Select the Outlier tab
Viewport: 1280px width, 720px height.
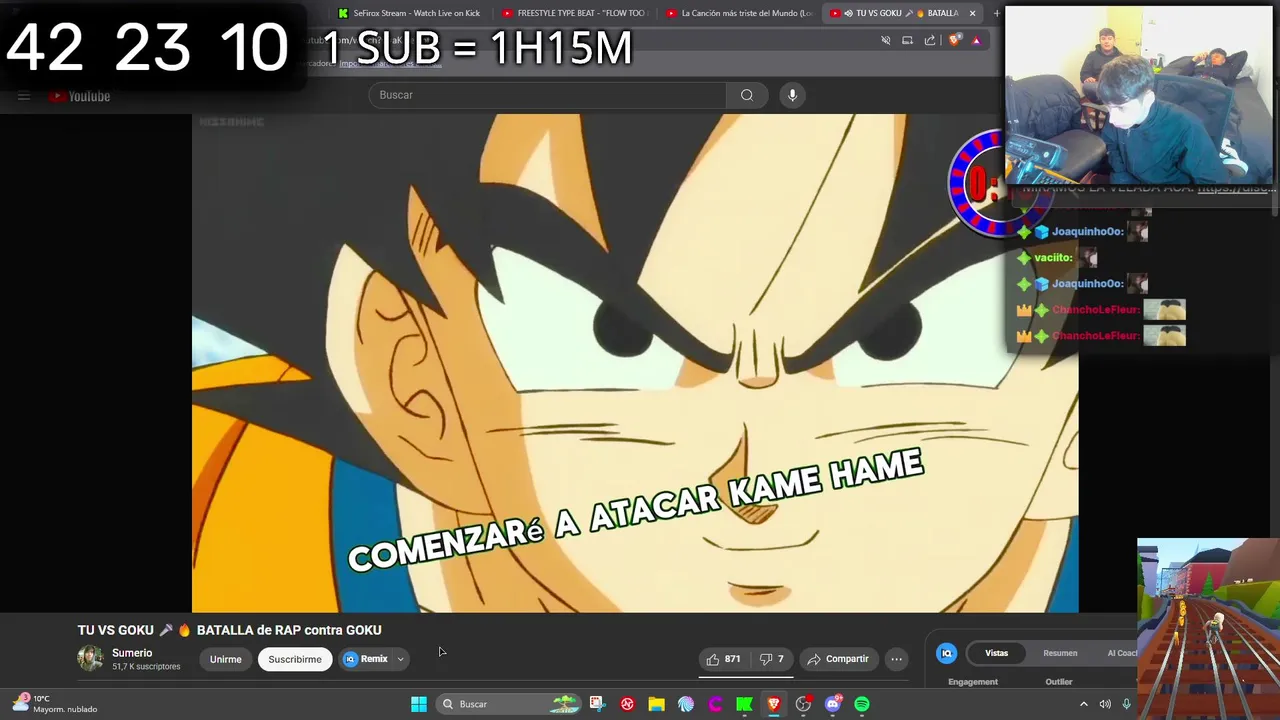click(1059, 682)
